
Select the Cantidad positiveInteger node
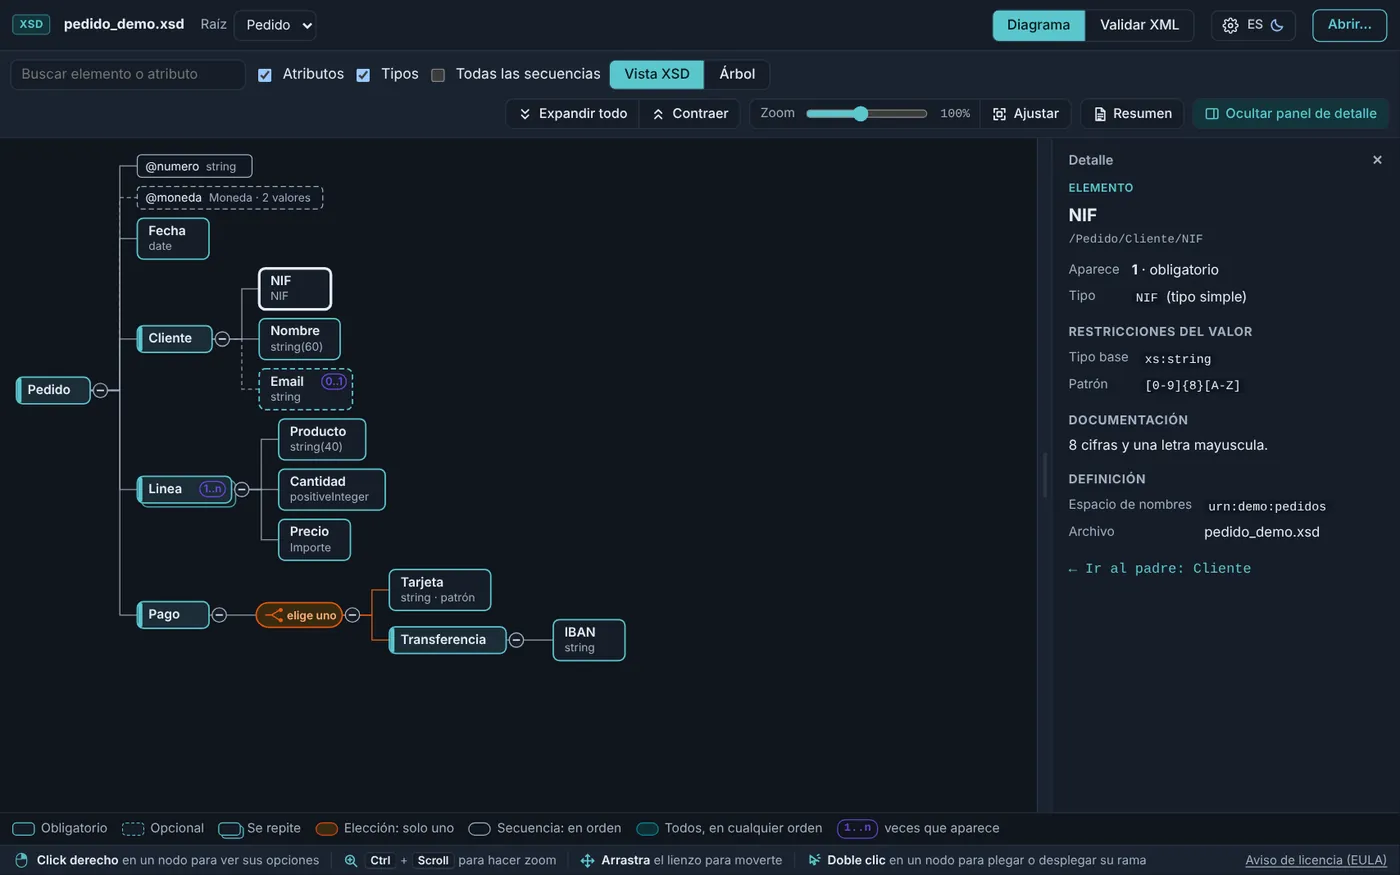tap(331, 489)
